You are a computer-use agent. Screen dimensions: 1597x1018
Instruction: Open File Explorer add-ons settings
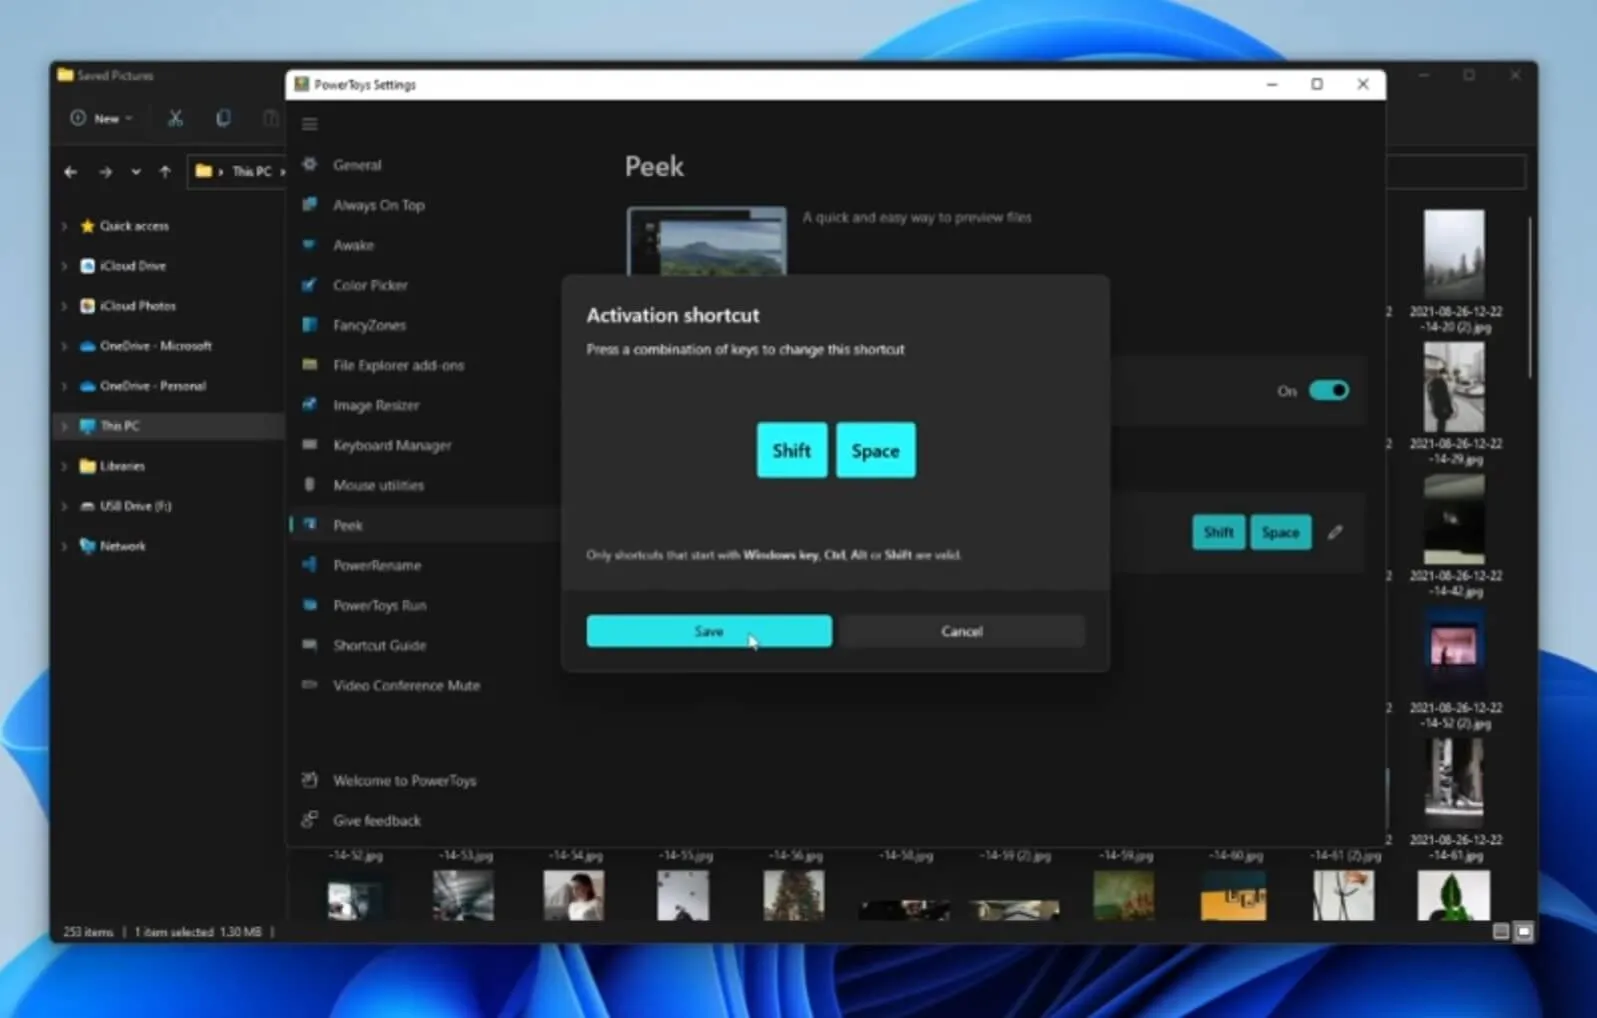click(399, 365)
